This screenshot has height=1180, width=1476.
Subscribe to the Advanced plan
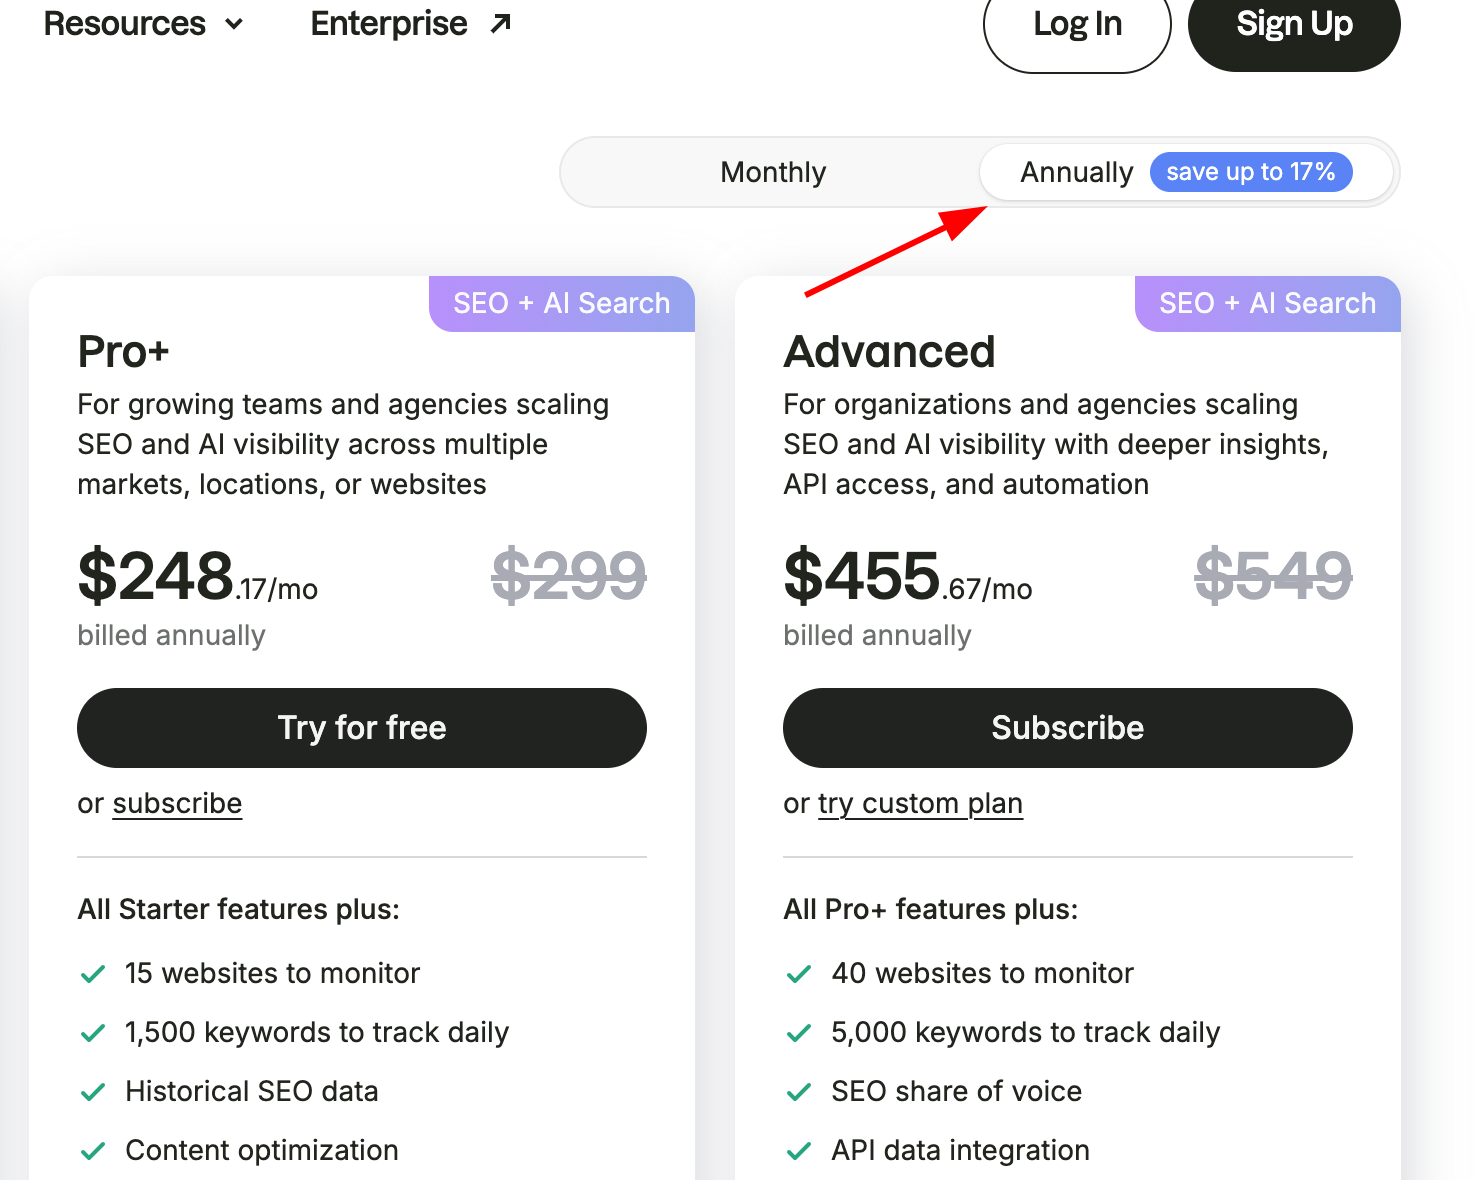pos(1068,728)
